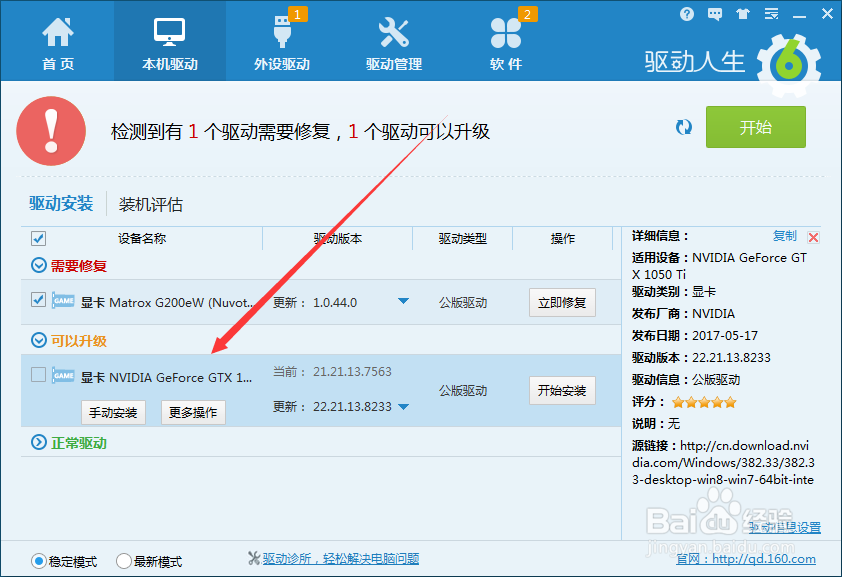Click the 外设驱动 notification badge 1
This screenshot has height=577, width=842.
pos(298,14)
